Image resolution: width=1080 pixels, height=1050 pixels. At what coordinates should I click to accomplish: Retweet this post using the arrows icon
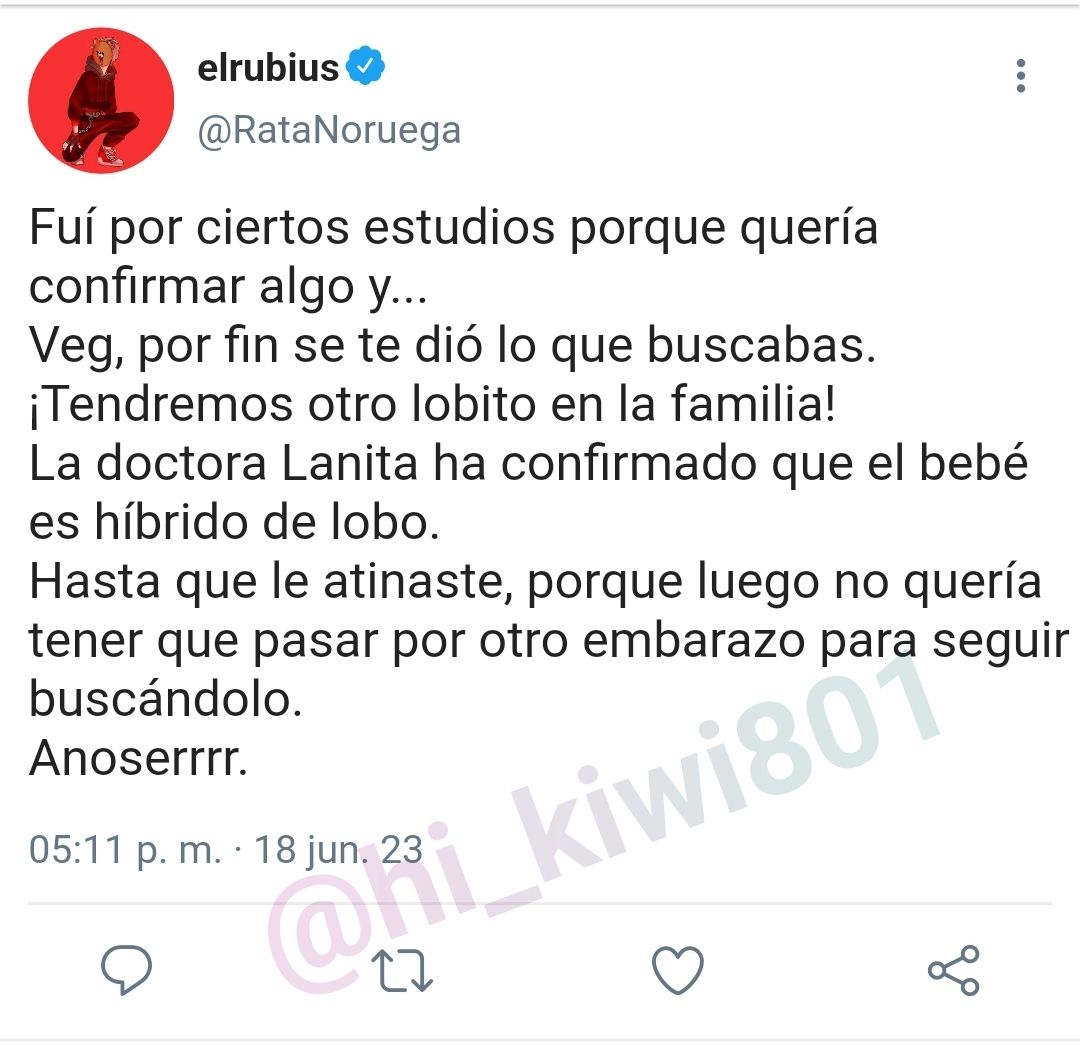click(x=402, y=971)
